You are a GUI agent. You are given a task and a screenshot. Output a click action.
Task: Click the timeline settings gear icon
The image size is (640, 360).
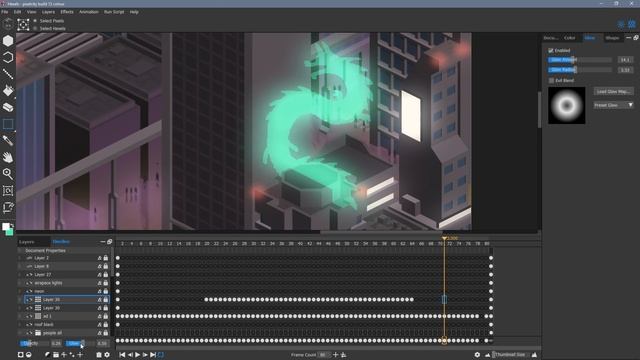pos(477,355)
